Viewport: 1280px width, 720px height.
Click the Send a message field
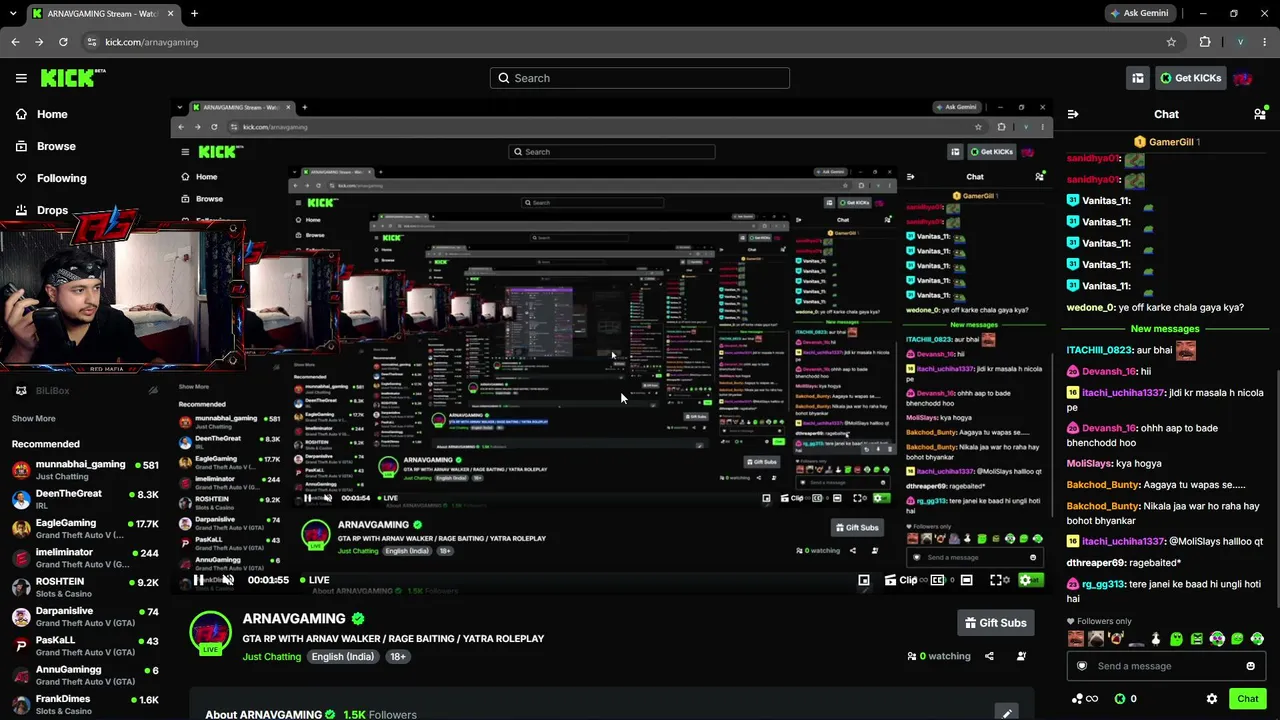pyautogui.click(x=1165, y=666)
